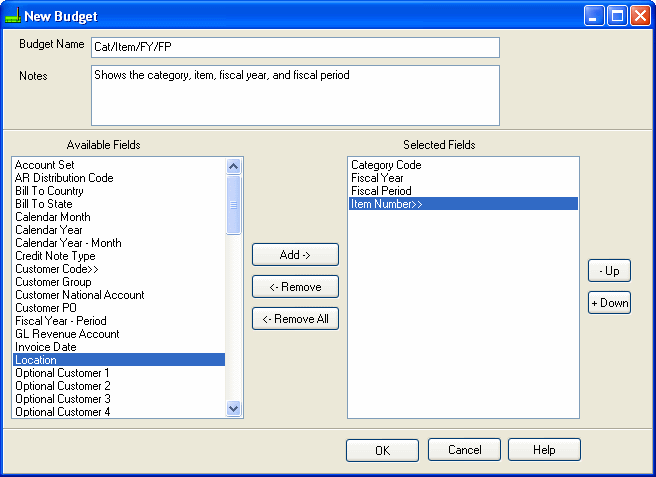Select Category Code in Selected Fields

386,165
